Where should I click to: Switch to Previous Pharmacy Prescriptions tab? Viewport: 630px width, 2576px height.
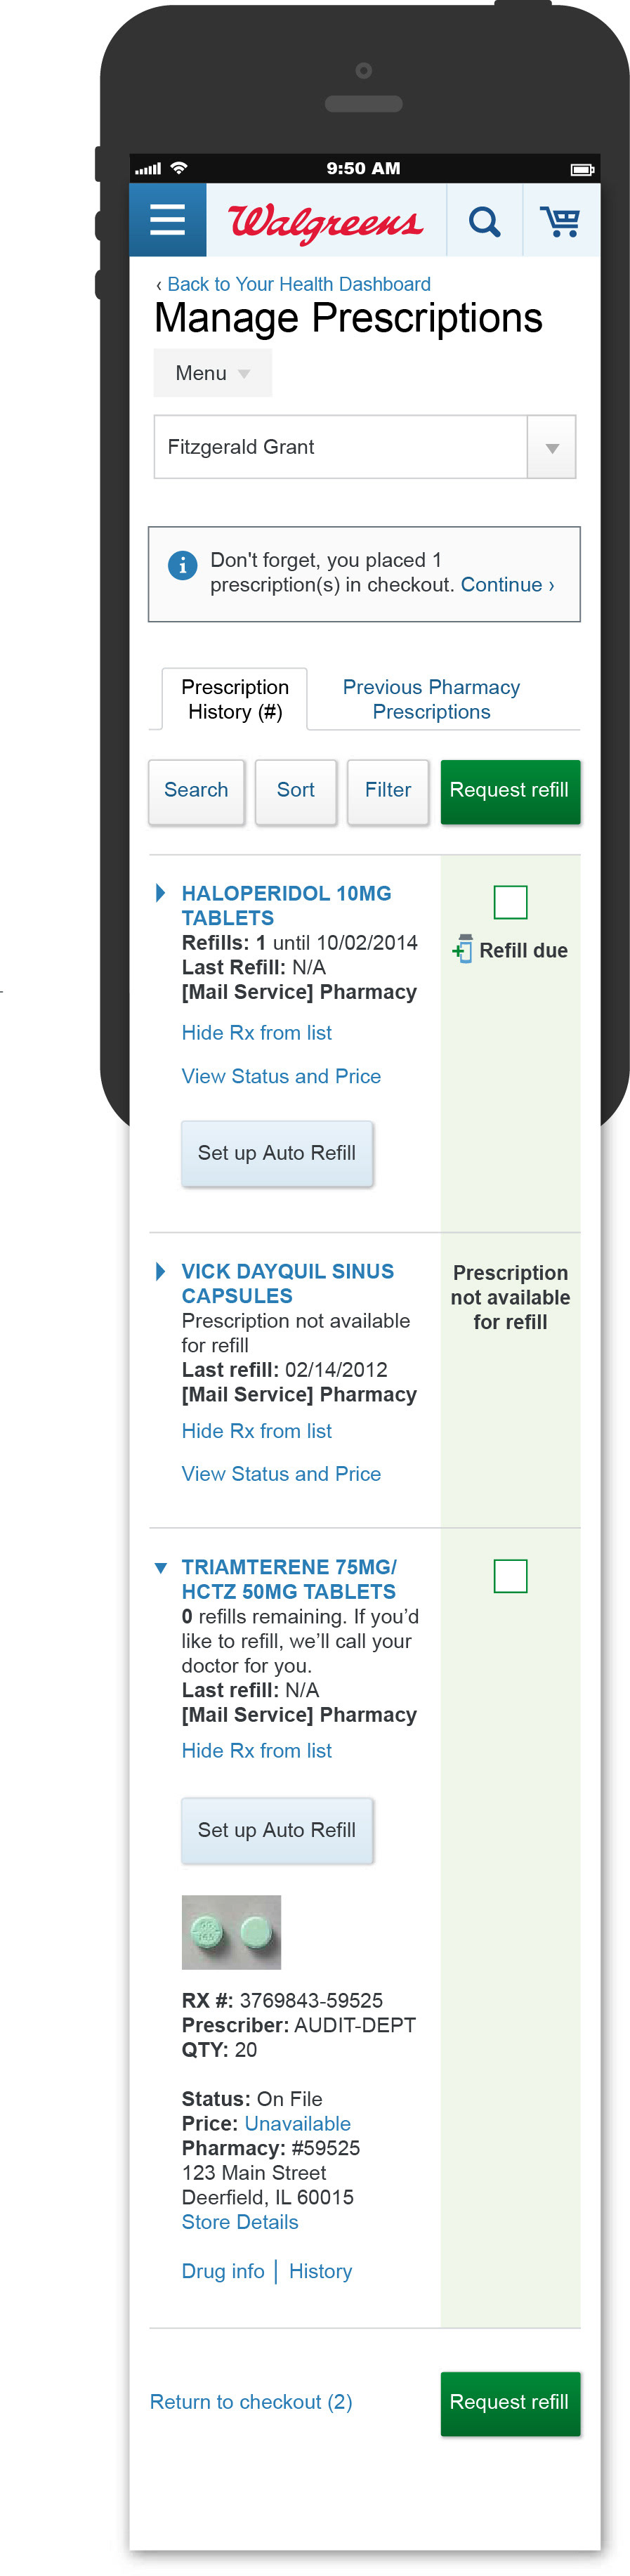point(431,699)
